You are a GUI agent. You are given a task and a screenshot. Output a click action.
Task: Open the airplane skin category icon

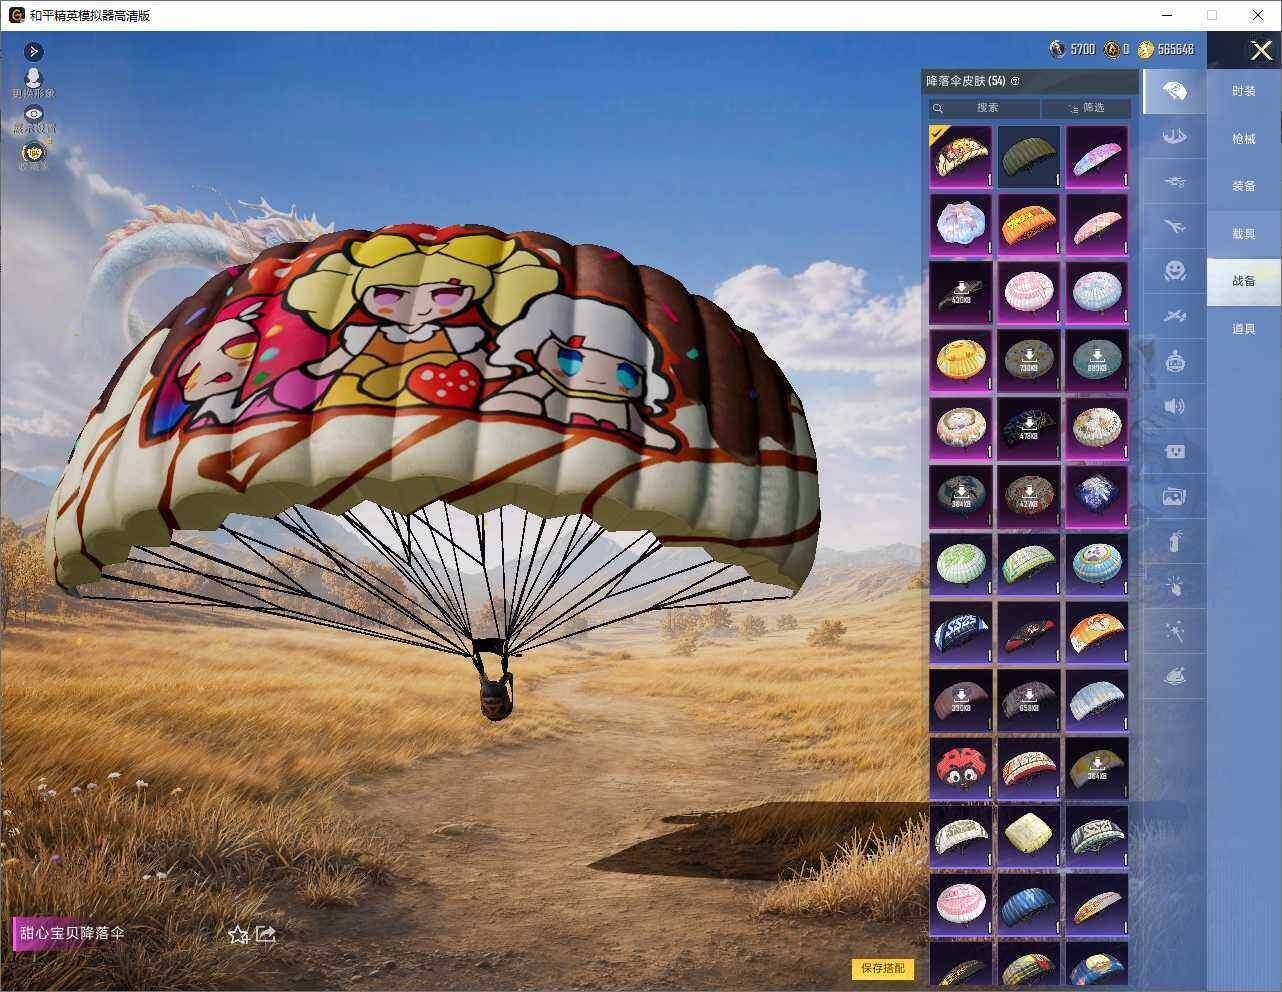(x=1175, y=227)
